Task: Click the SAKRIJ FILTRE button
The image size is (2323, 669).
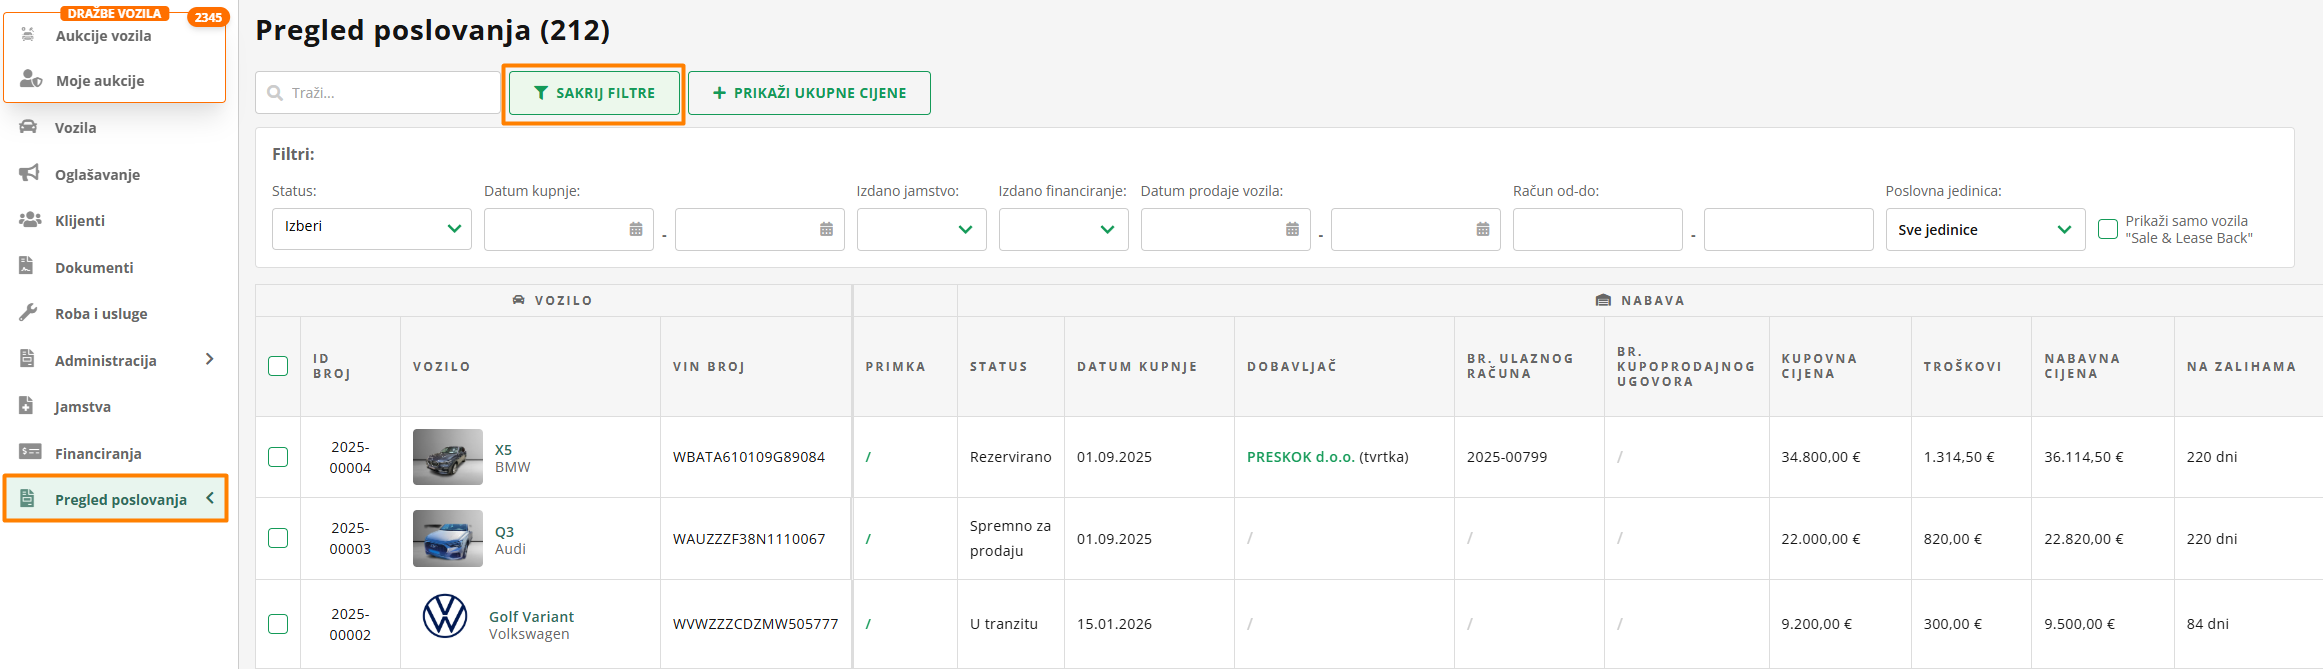Action: coord(594,93)
